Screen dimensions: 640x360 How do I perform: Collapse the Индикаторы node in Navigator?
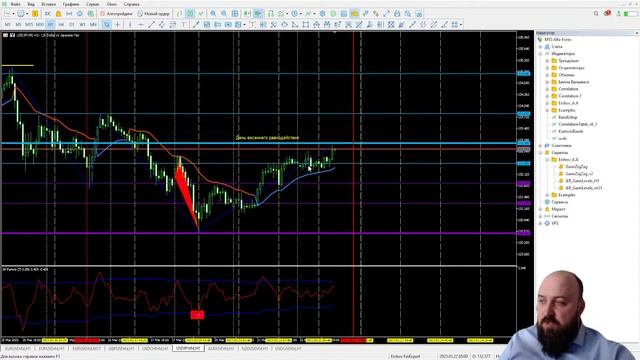(x=541, y=53)
